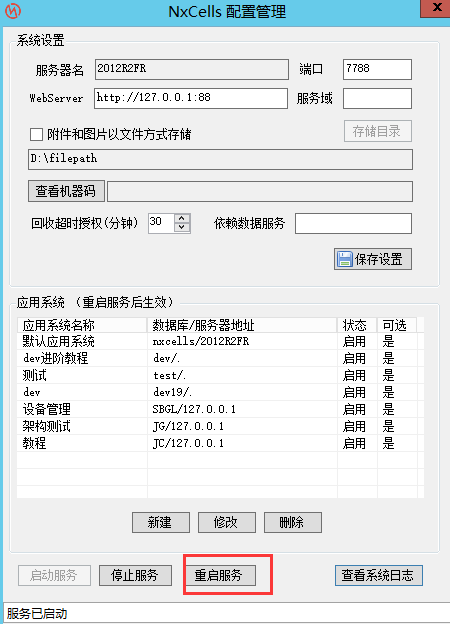Click the floppy disk save settings icon
450x624 pixels.
[x=345, y=259]
